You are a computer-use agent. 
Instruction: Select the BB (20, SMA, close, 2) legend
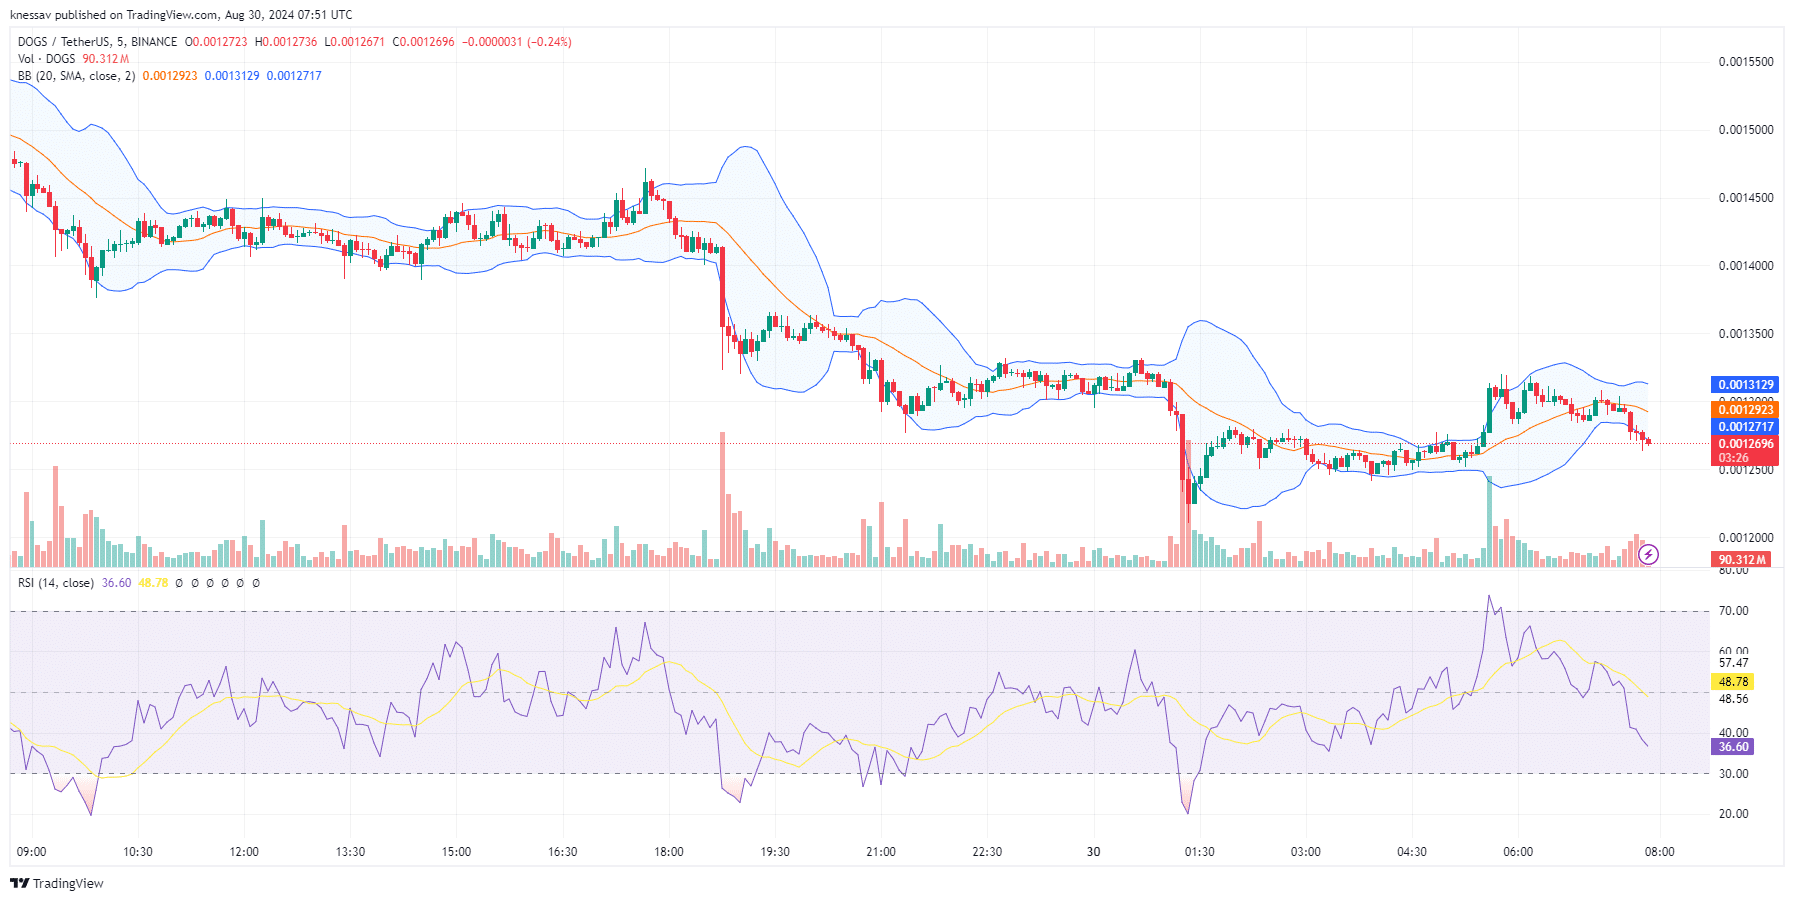click(76, 76)
